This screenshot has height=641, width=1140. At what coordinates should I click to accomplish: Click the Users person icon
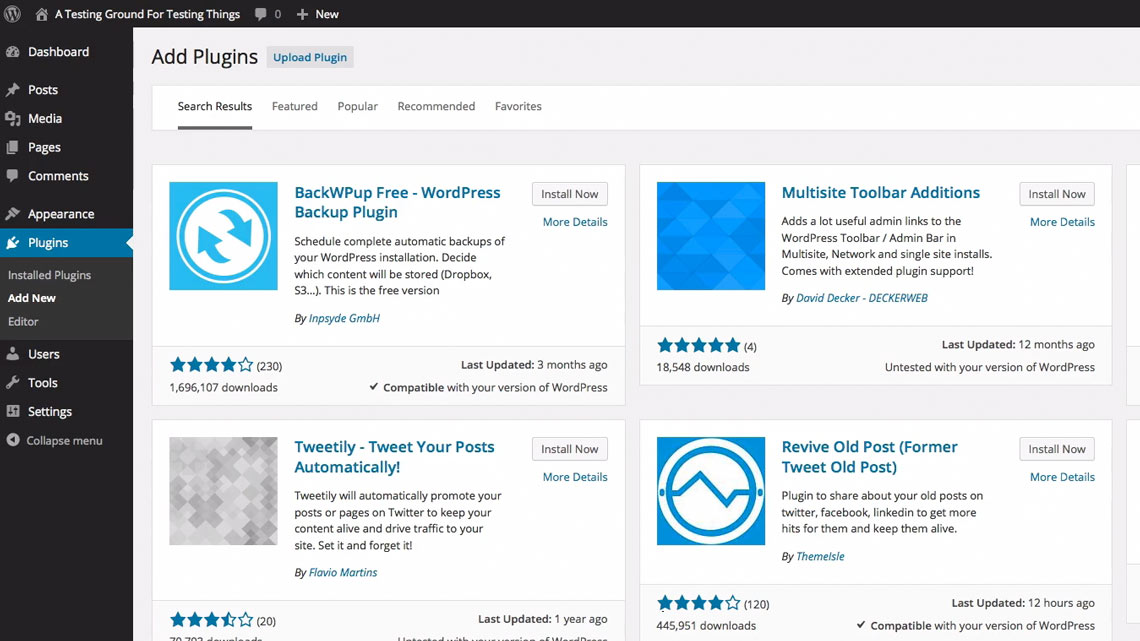pyautogui.click(x=12, y=354)
